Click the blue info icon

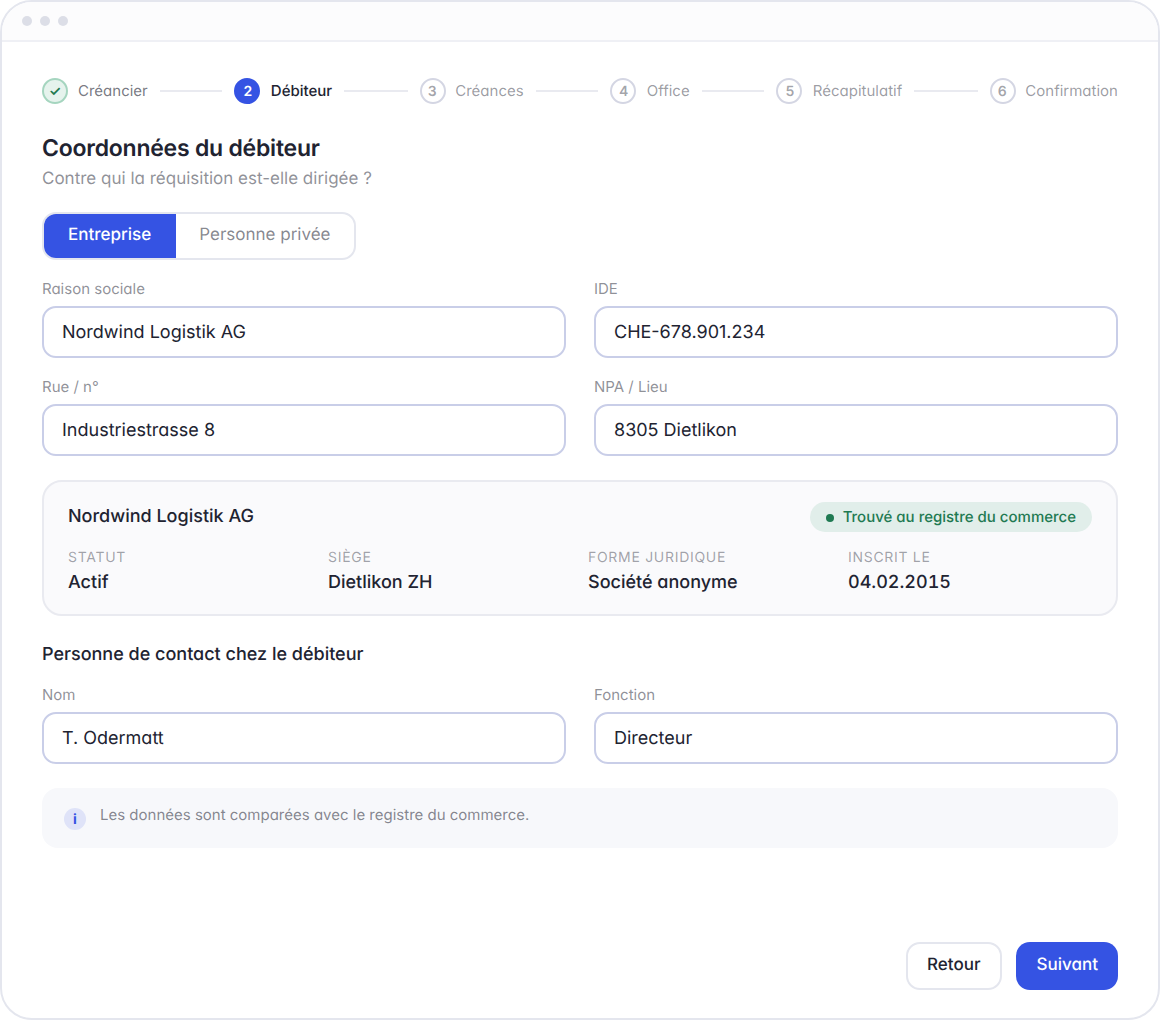click(x=75, y=819)
